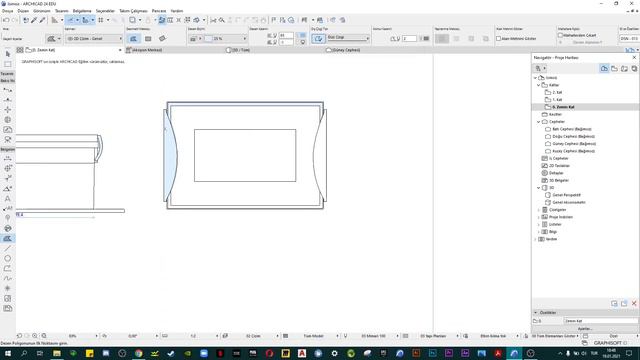Select the Arrow tool in the toolbox
640x360 pixels.
coord(8,54)
